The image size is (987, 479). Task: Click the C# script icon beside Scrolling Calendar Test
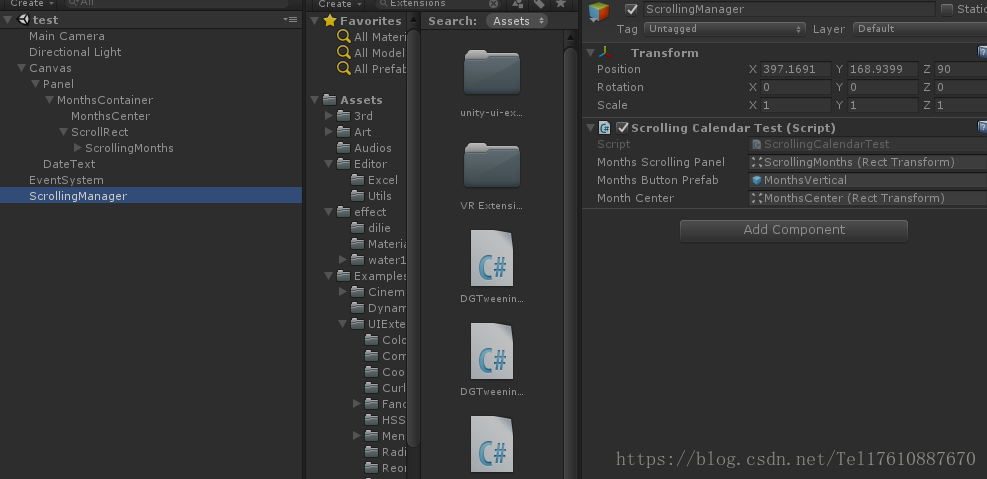tap(605, 127)
